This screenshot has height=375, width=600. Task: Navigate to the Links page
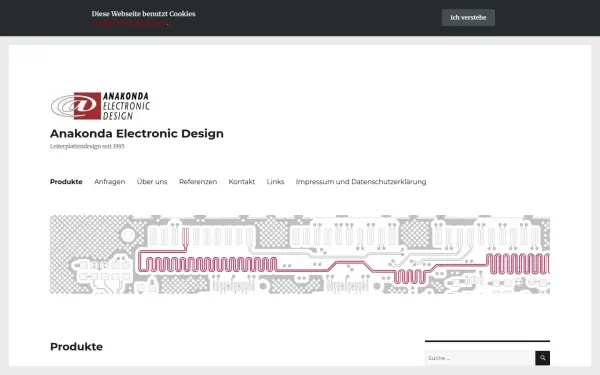coord(275,182)
